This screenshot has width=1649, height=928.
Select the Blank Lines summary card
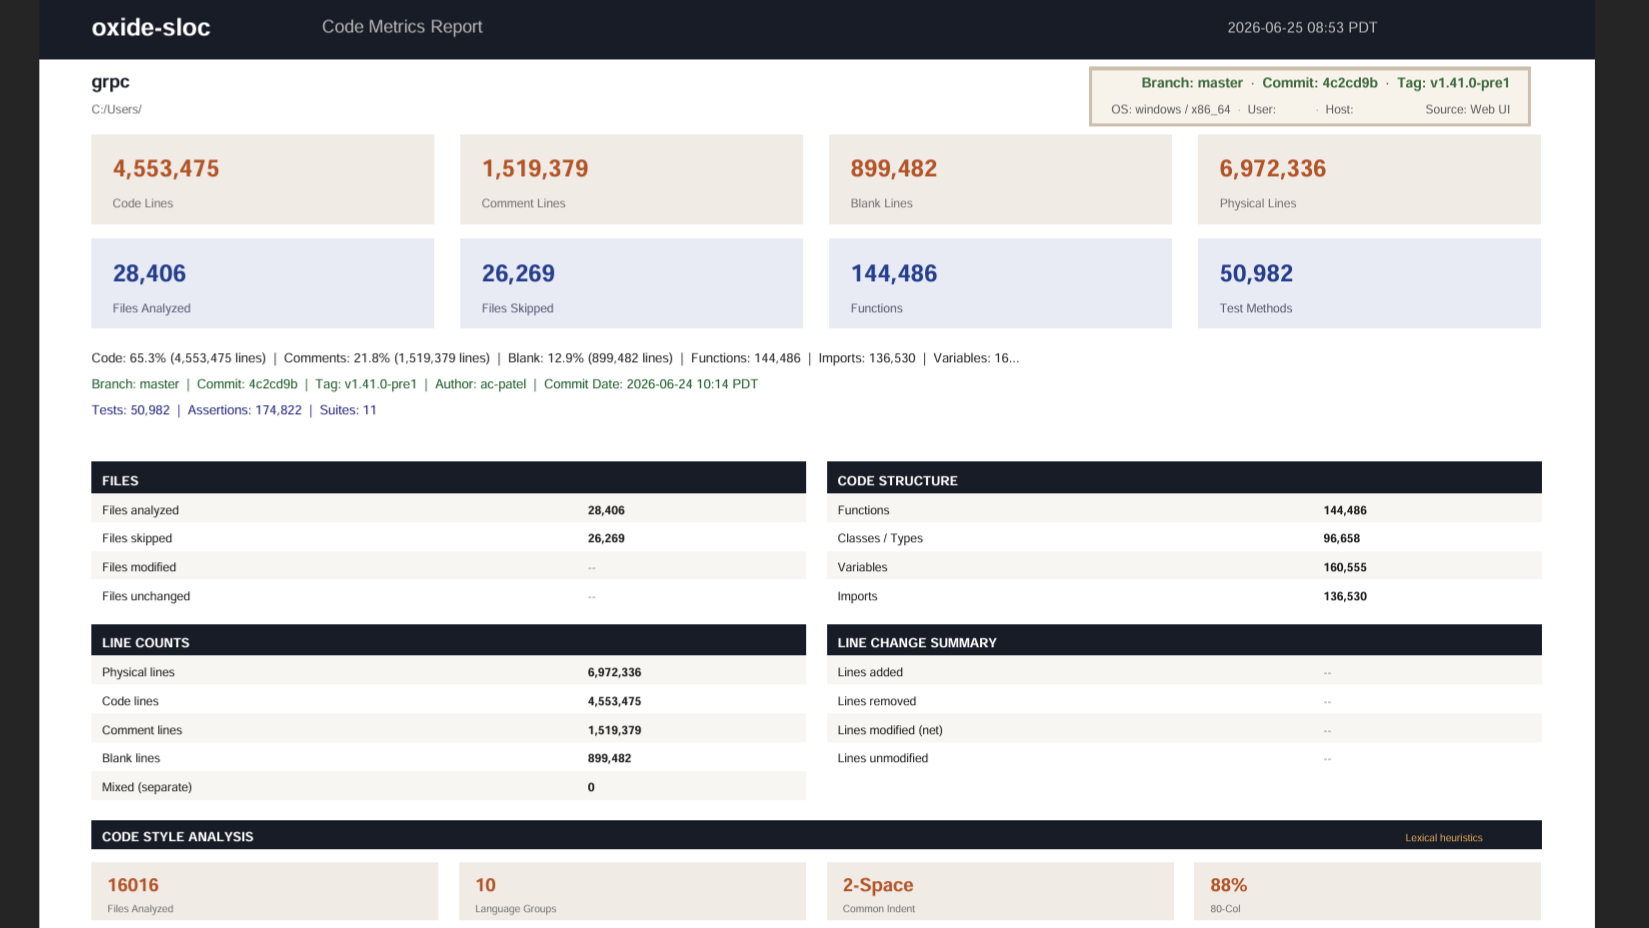point(1000,179)
